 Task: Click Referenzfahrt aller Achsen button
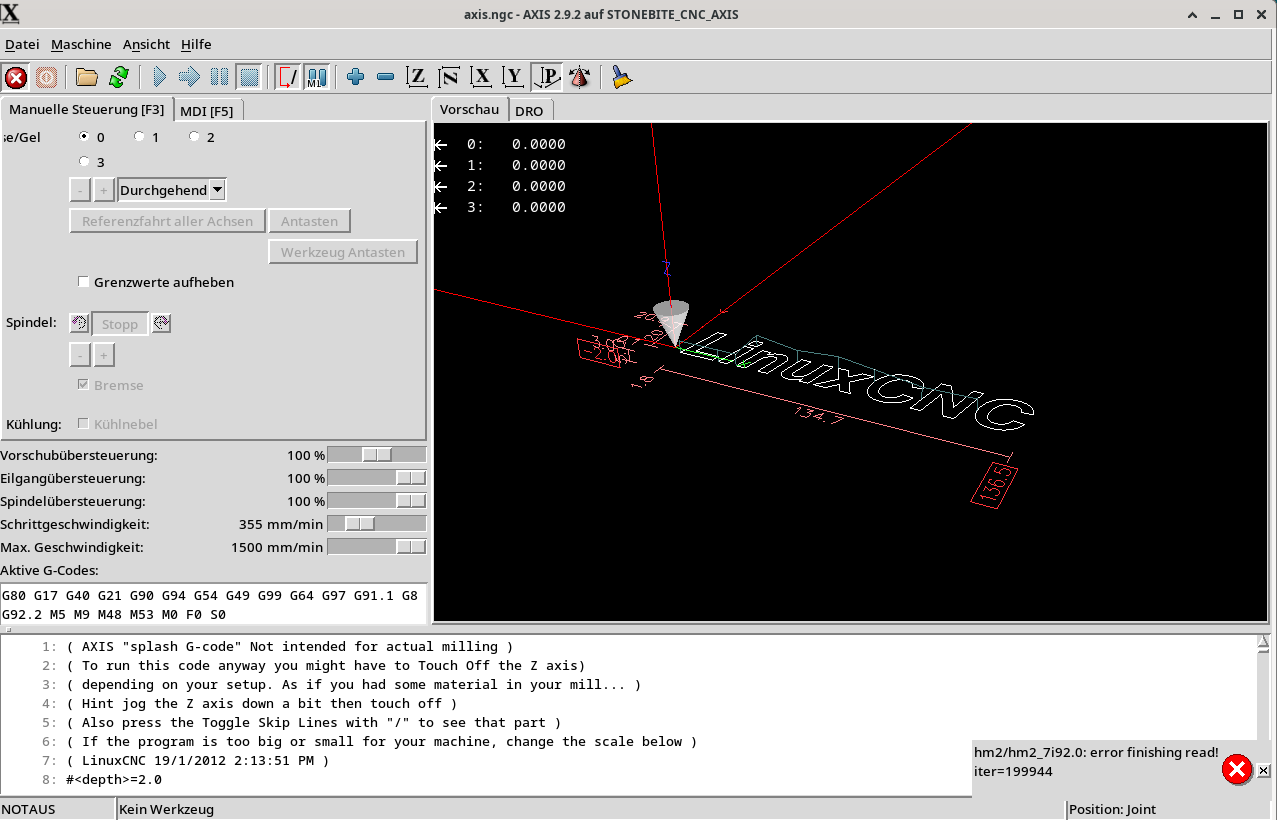[x=168, y=221]
